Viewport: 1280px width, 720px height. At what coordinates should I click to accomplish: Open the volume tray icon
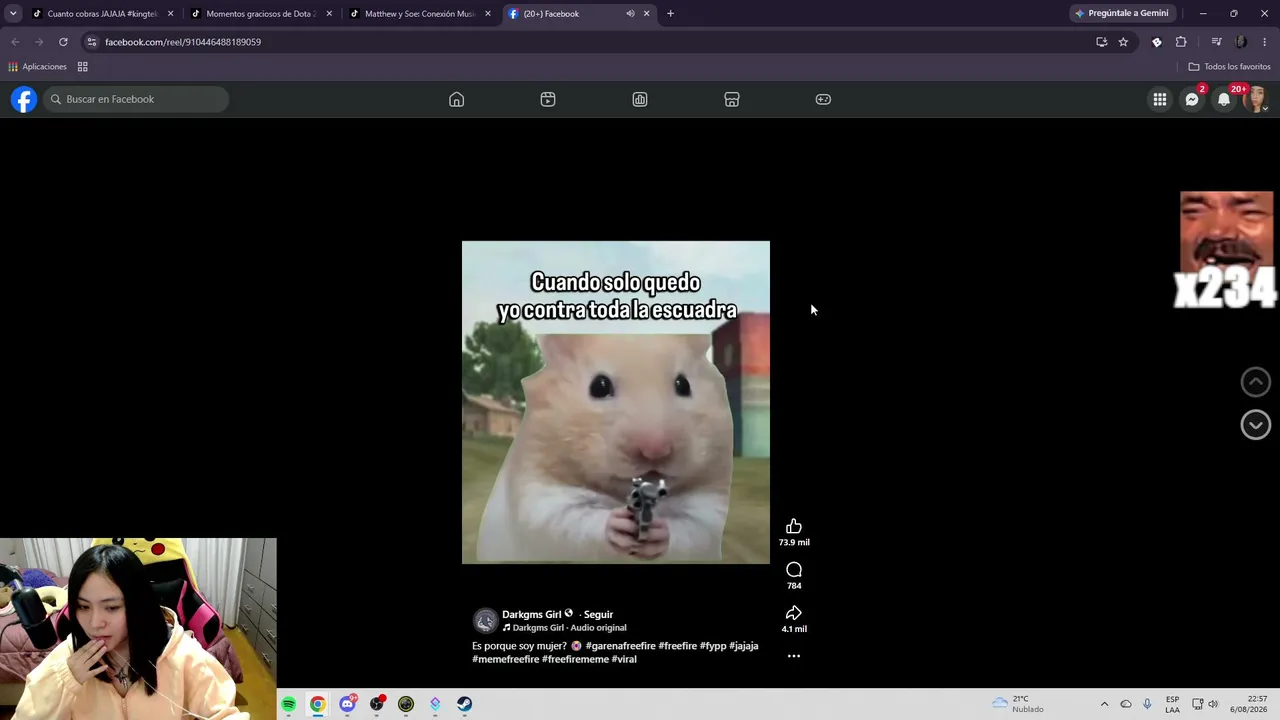point(1213,704)
